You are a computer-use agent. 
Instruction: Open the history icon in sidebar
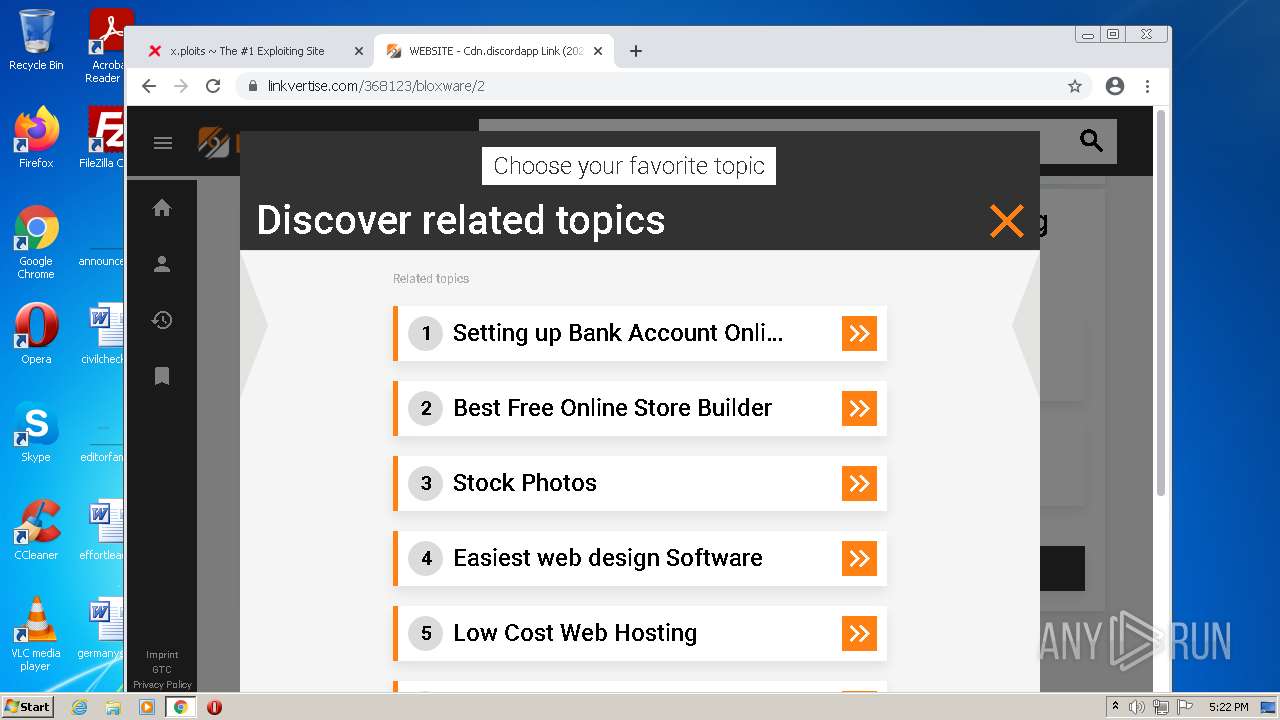162,320
